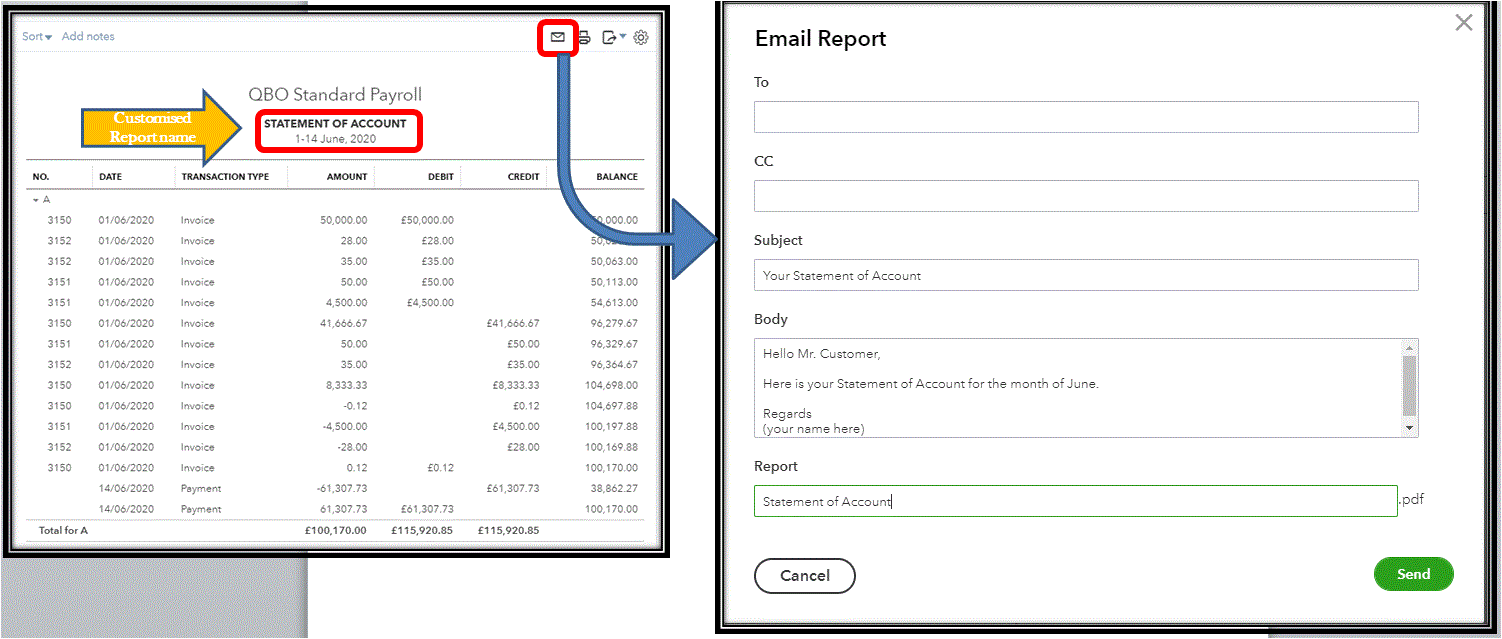Screen dimensions: 1502x639
Task: Click the balance 54,613.00
Action: [614, 303]
